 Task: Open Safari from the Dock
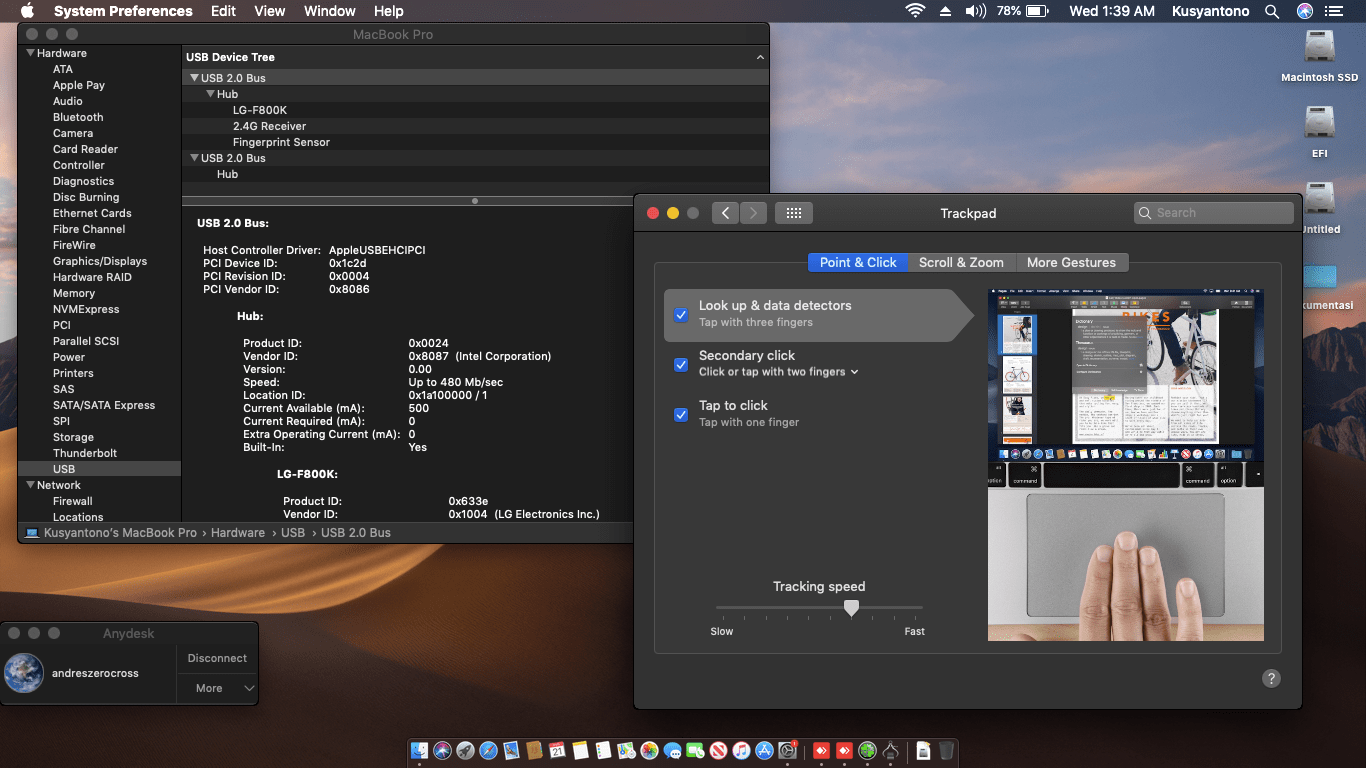(x=489, y=751)
